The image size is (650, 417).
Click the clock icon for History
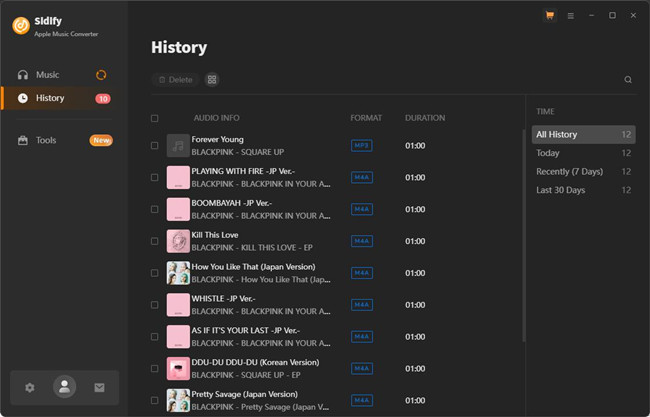click(x=23, y=98)
